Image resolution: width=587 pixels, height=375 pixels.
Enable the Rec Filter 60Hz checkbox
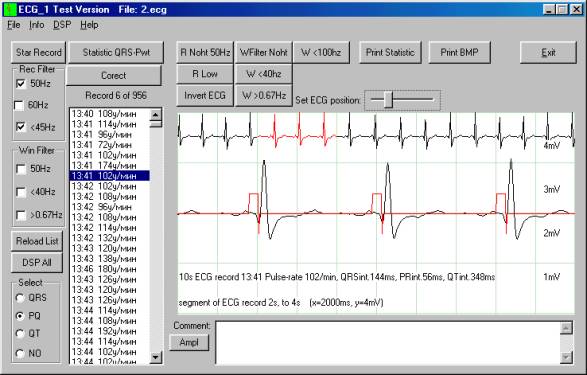(x=19, y=106)
